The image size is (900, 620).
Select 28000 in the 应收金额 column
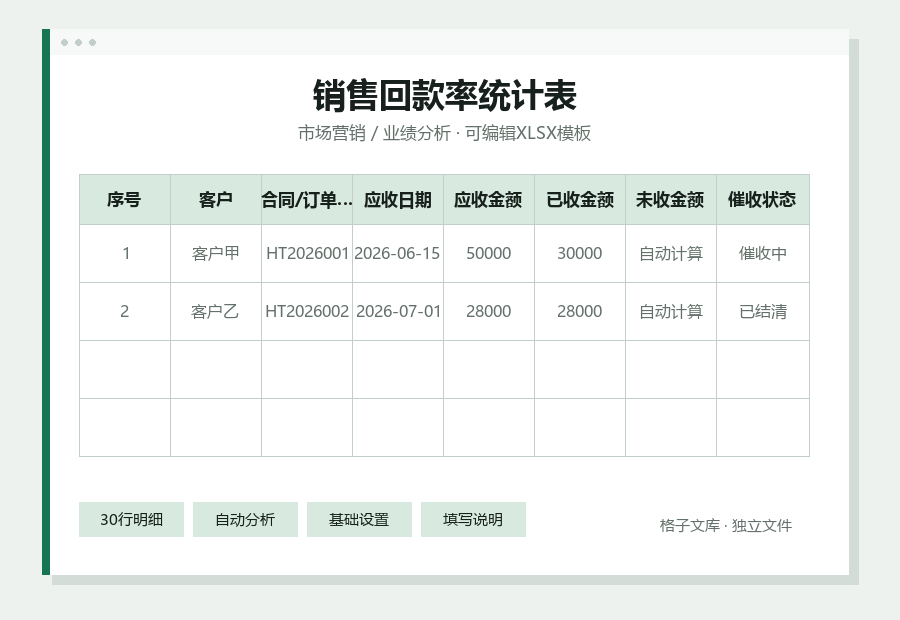pos(488,312)
